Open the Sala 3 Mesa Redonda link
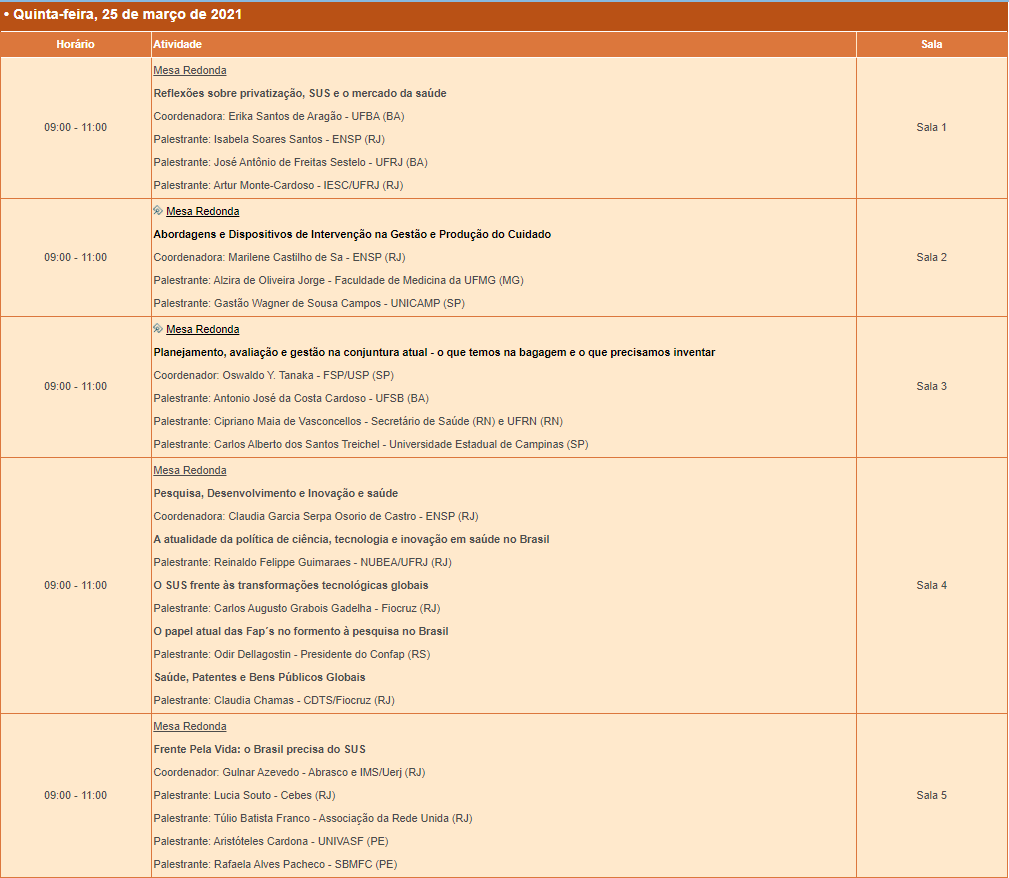 click(x=203, y=329)
